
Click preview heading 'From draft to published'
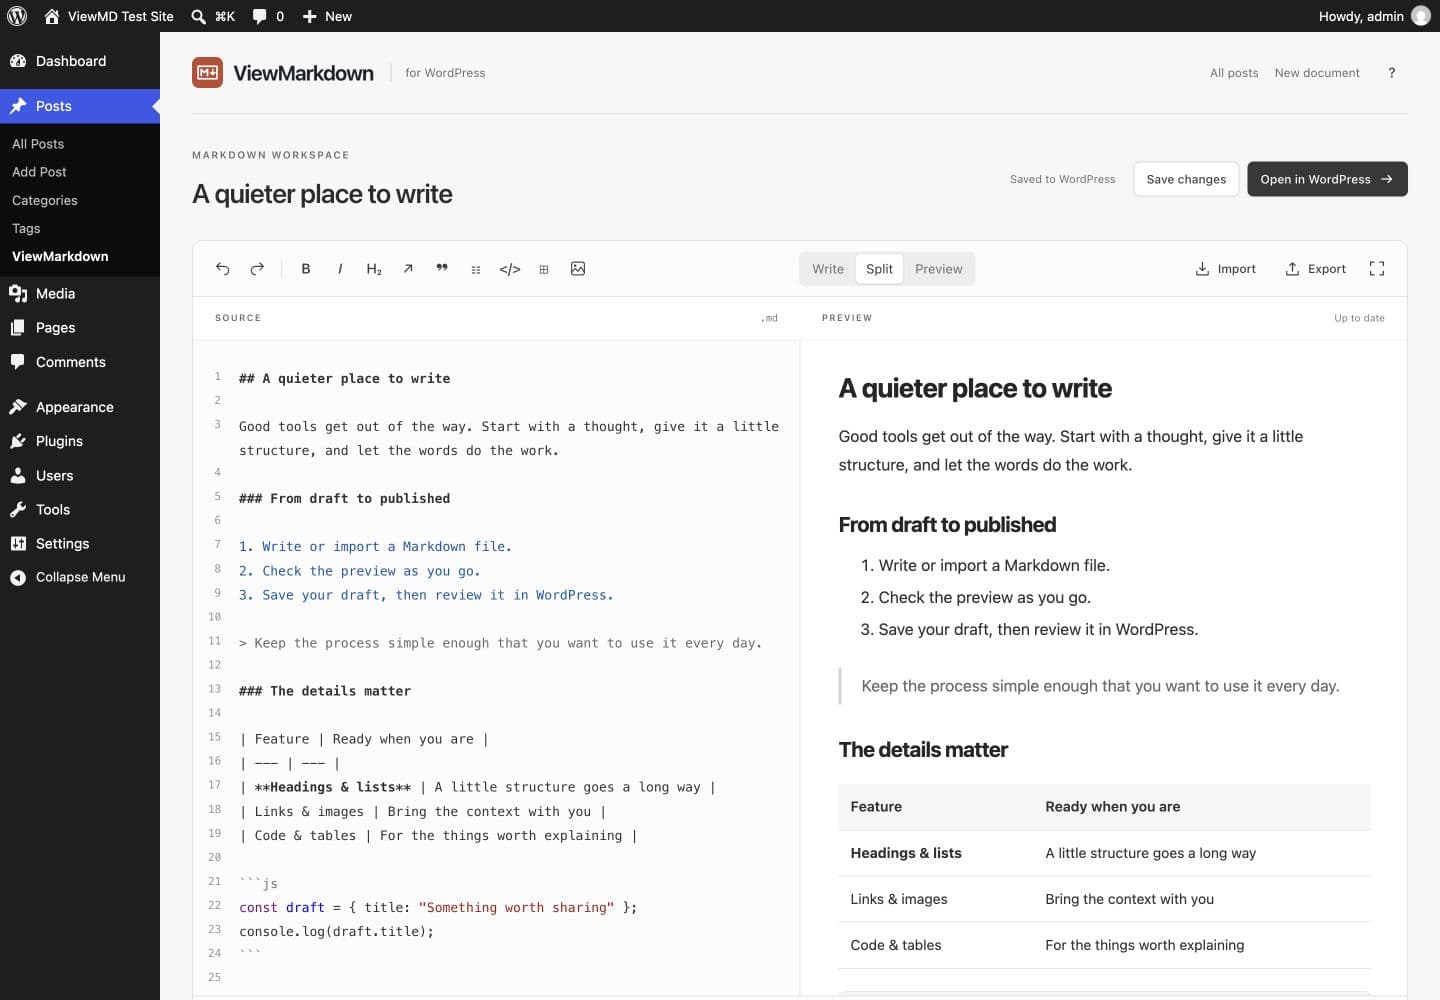click(x=947, y=525)
